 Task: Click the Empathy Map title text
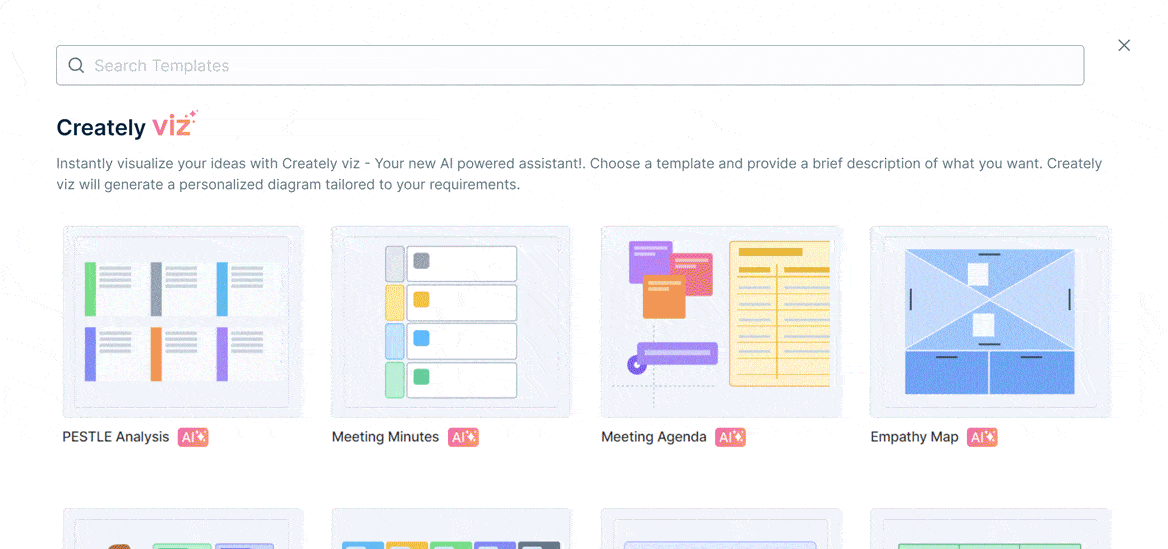[914, 437]
